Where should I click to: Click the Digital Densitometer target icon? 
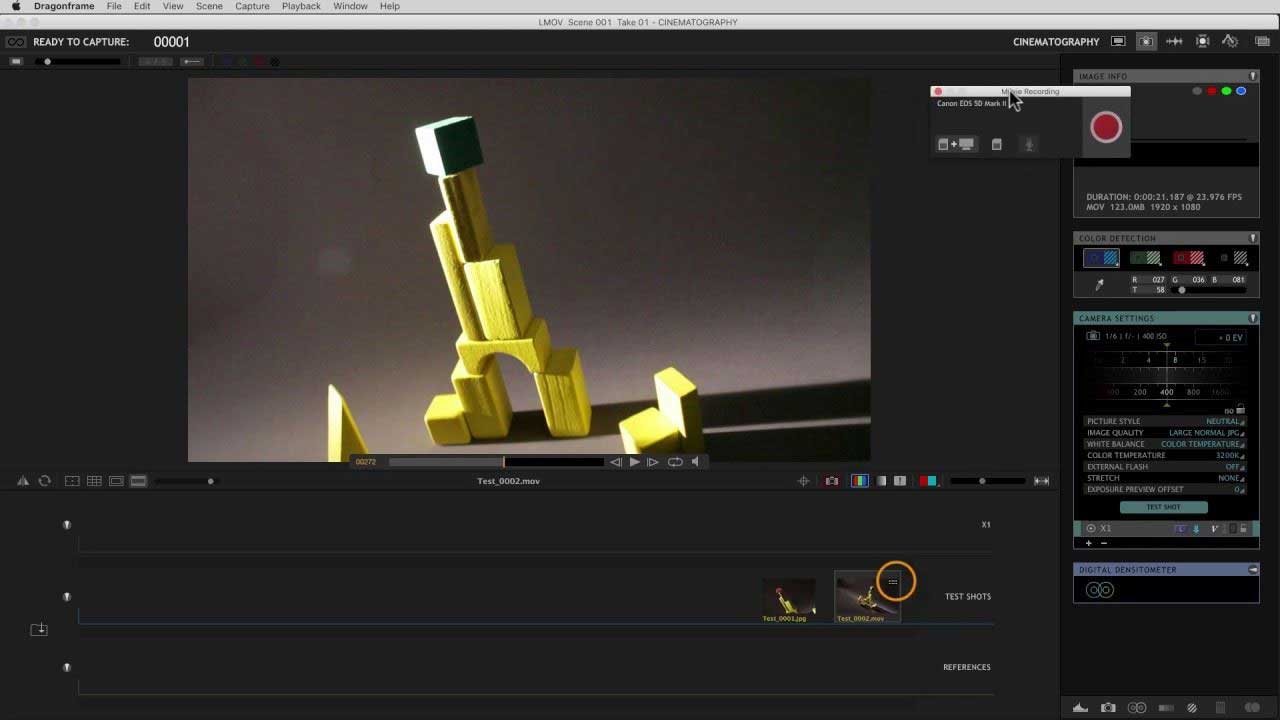point(1099,590)
